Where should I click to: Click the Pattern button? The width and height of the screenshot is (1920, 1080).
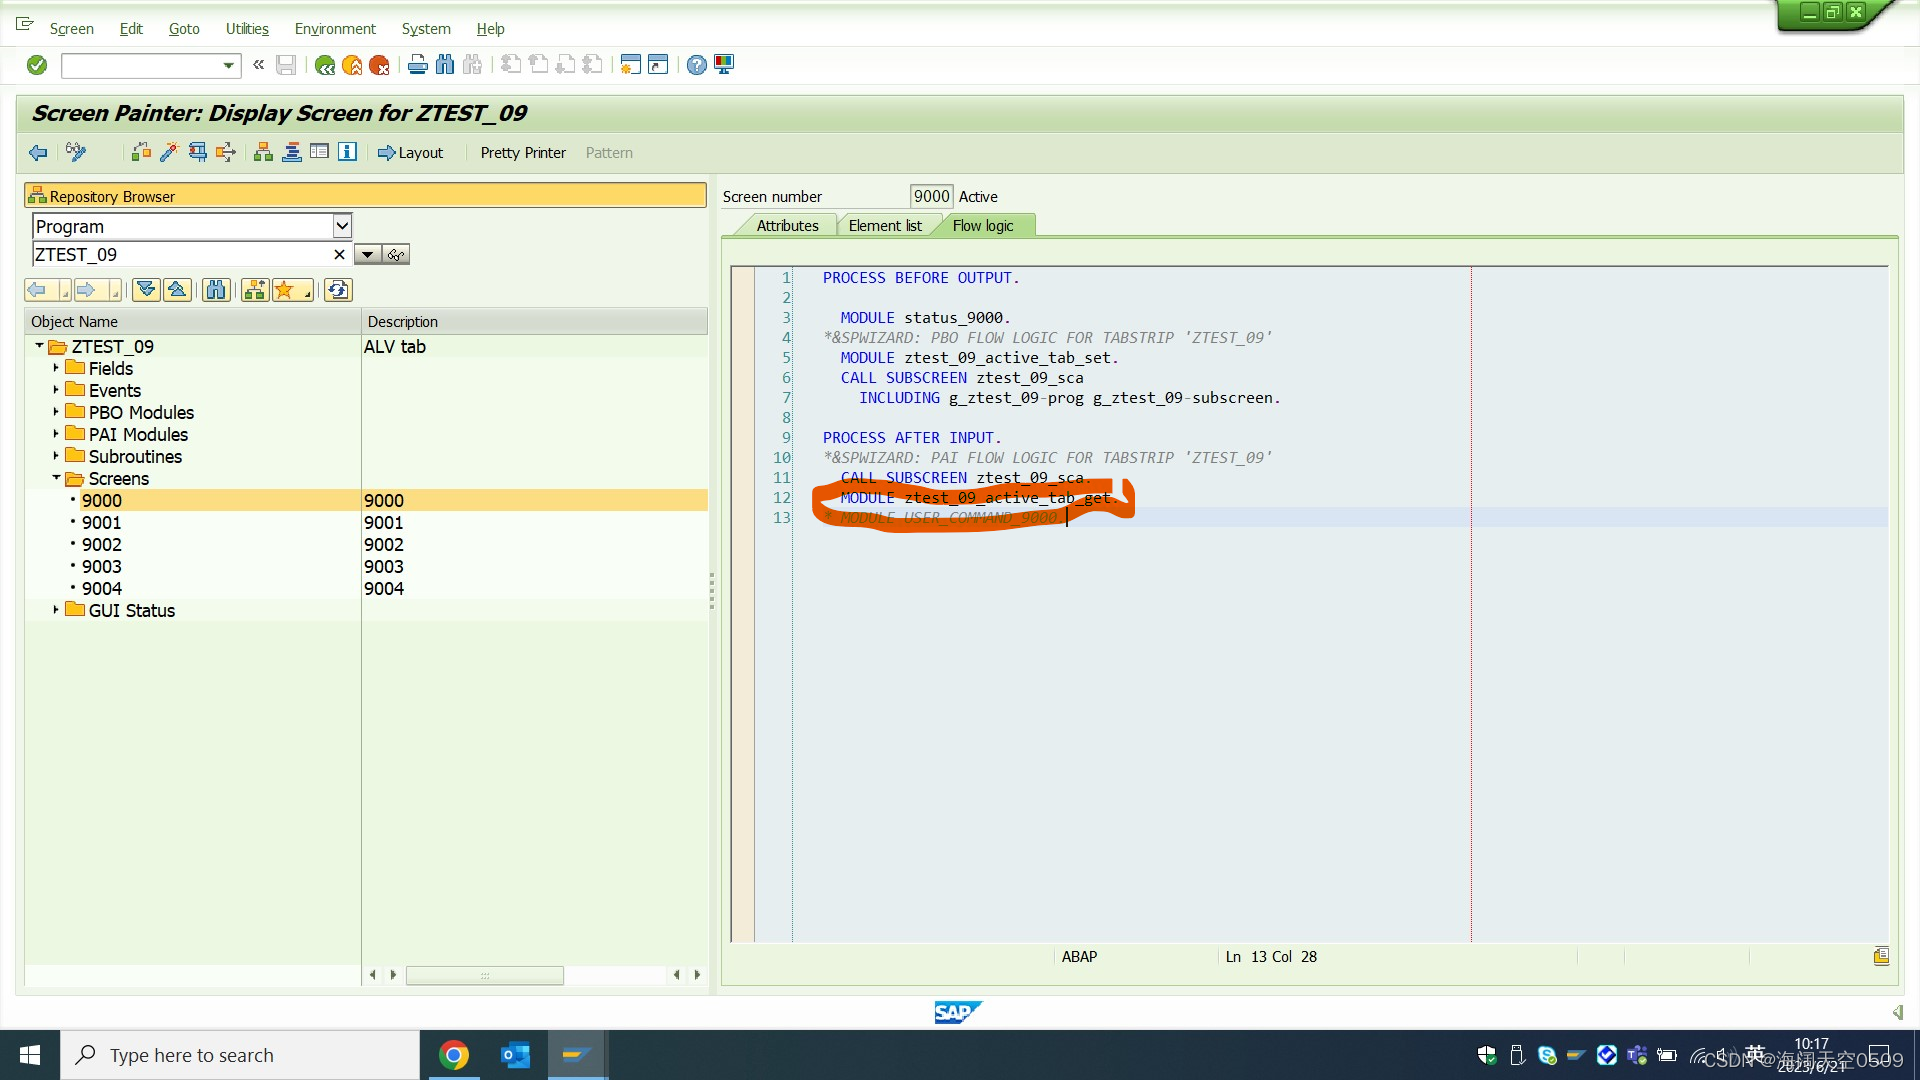click(609, 152)
